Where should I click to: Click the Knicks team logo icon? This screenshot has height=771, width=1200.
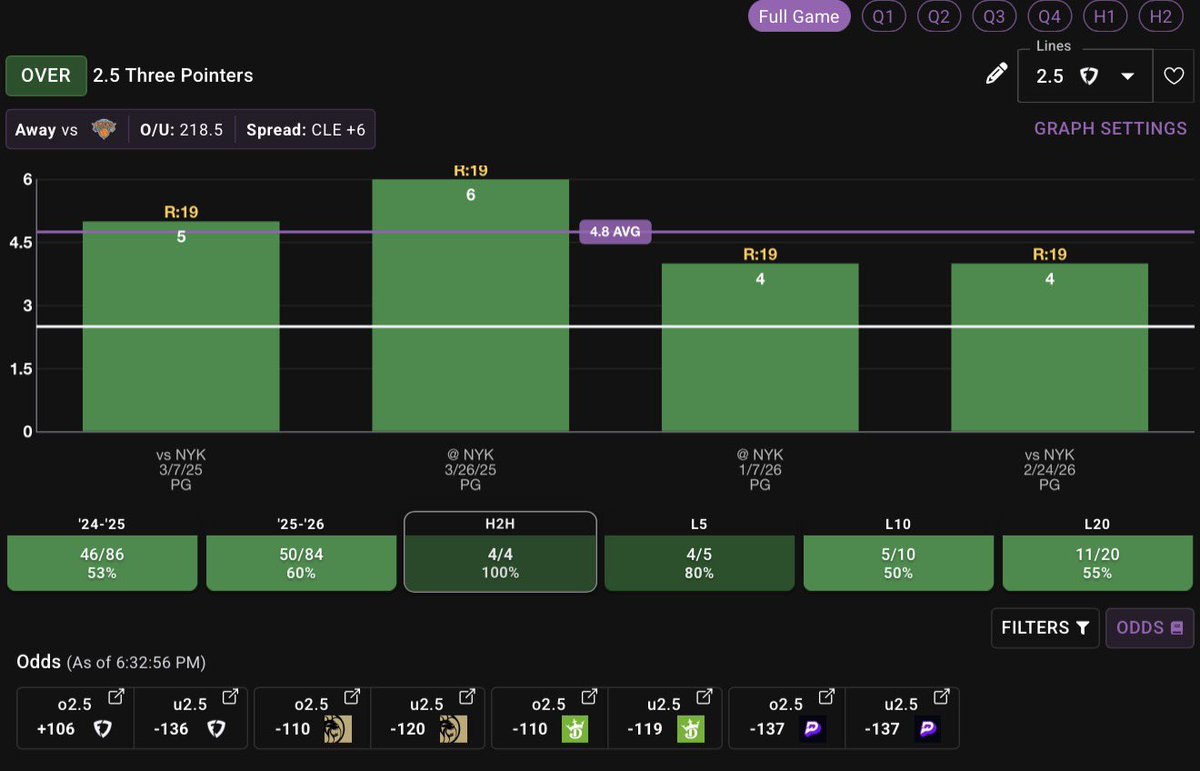click(104, 129)
